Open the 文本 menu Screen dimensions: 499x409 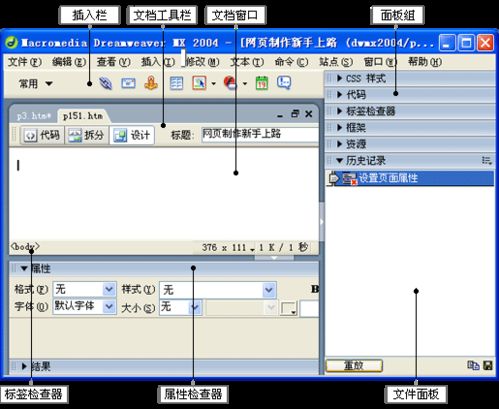(x=247, y=62)
